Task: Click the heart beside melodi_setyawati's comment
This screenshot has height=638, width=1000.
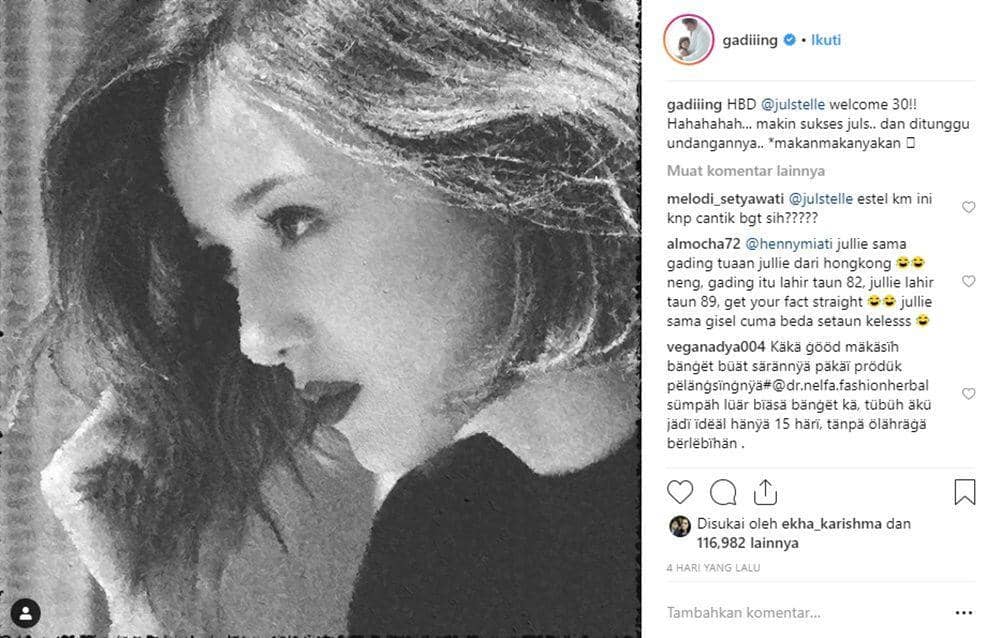Action: point(967,205)
